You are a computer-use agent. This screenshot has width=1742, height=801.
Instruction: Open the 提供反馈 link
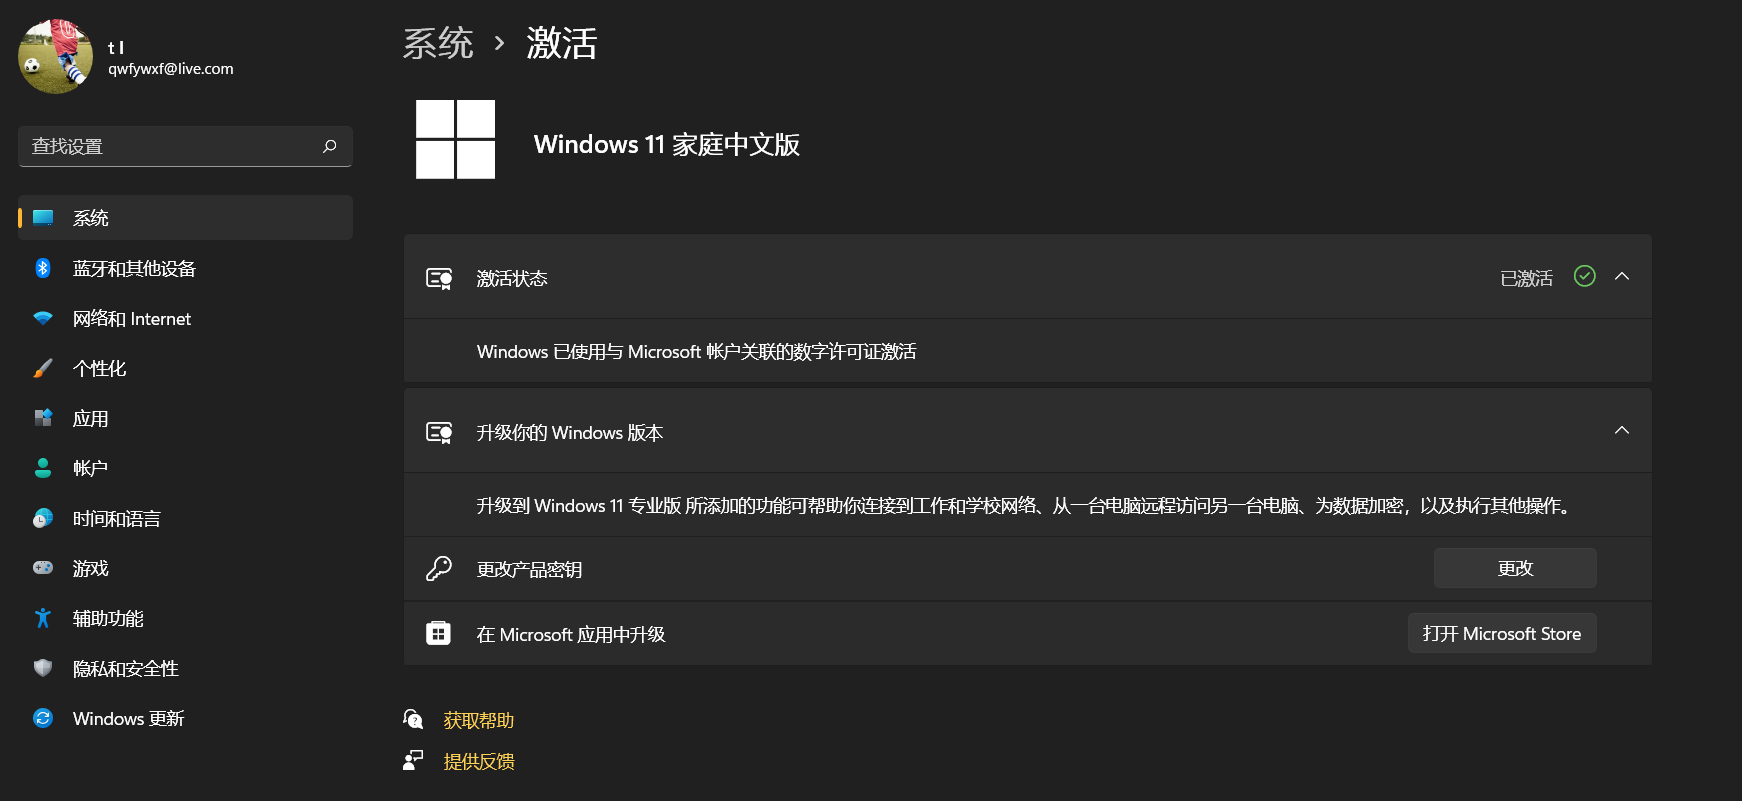tap(479, 761)
